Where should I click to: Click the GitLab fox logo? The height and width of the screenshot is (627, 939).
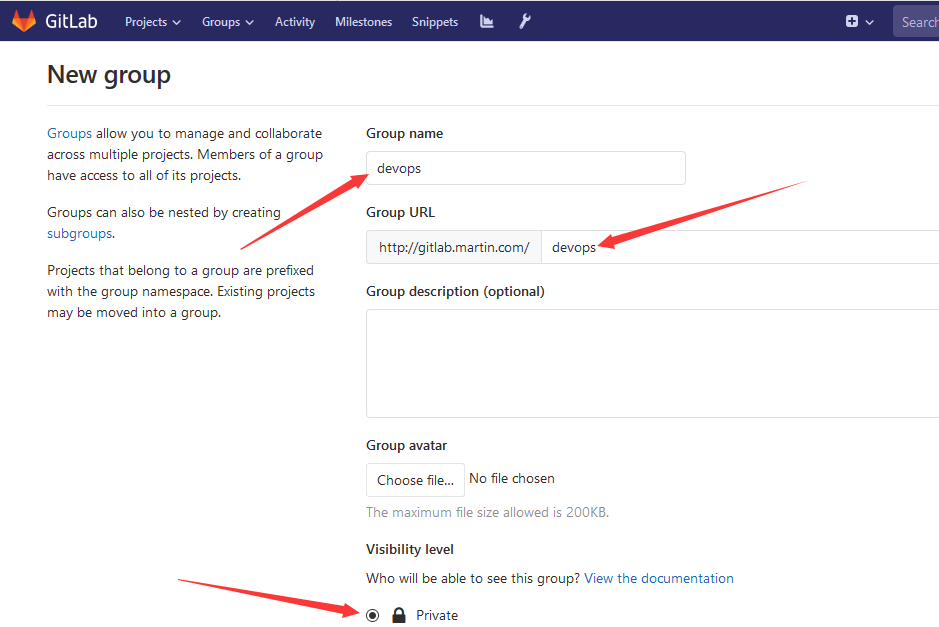point(24,21)
